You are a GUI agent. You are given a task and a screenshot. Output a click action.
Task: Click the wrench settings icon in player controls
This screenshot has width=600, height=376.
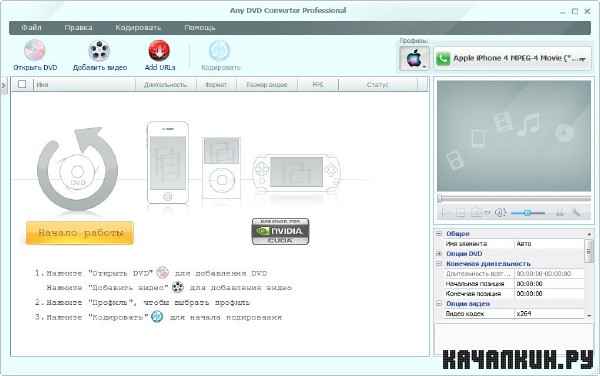[576, 213]
